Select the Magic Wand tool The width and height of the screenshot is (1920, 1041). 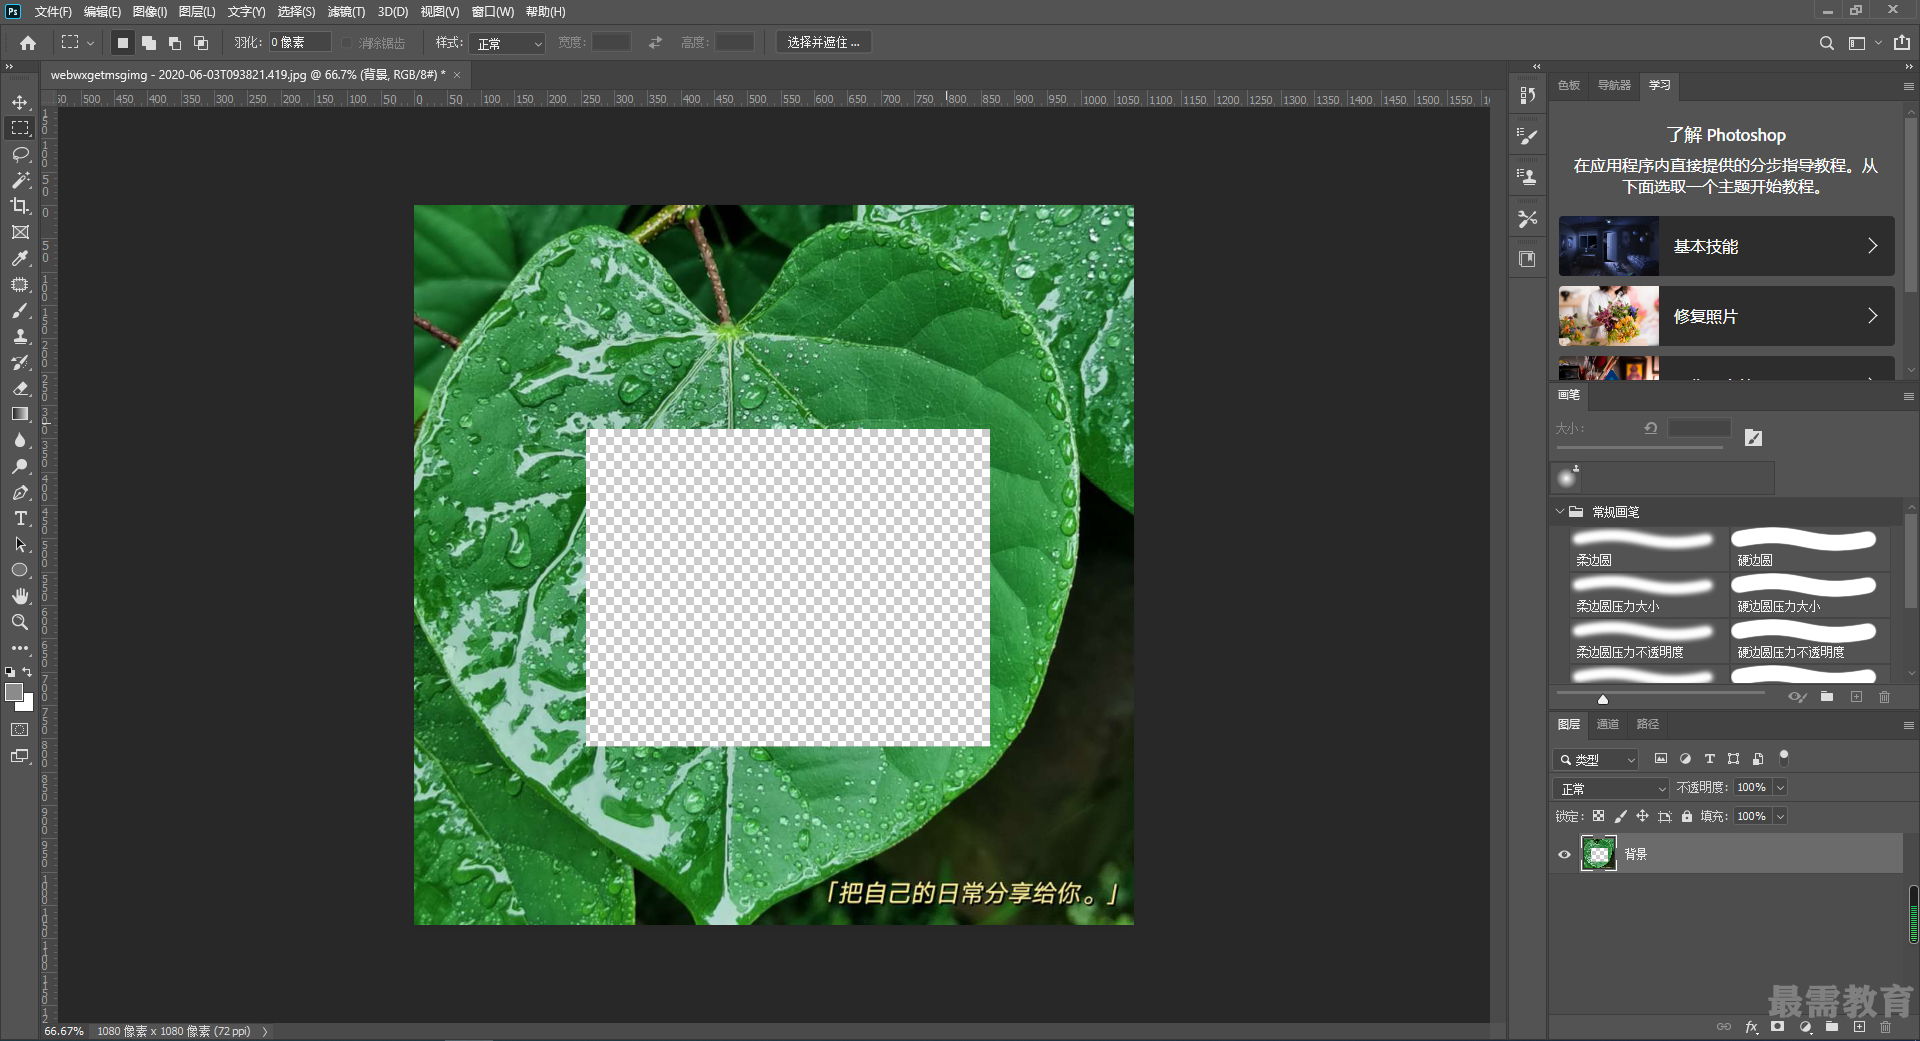click(20, 180)
